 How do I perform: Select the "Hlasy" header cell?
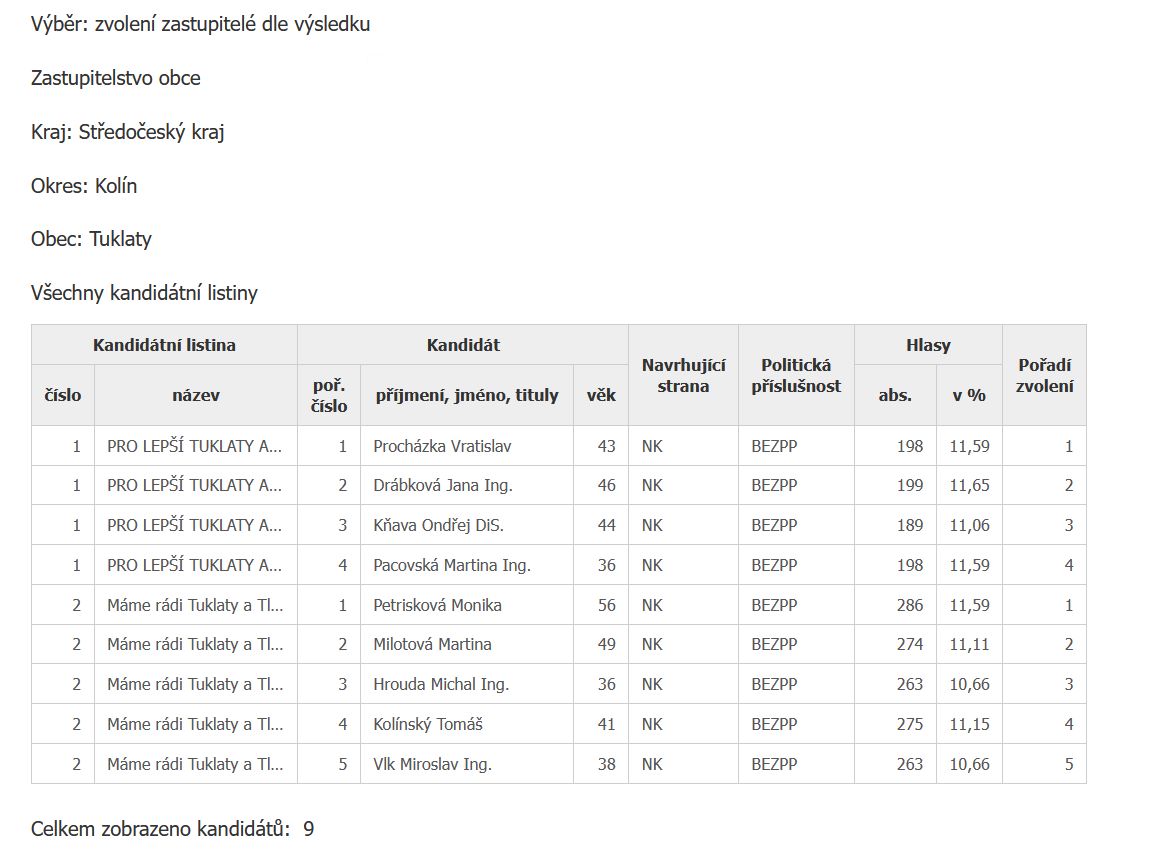pyautogui.click(x=927, y=345)
